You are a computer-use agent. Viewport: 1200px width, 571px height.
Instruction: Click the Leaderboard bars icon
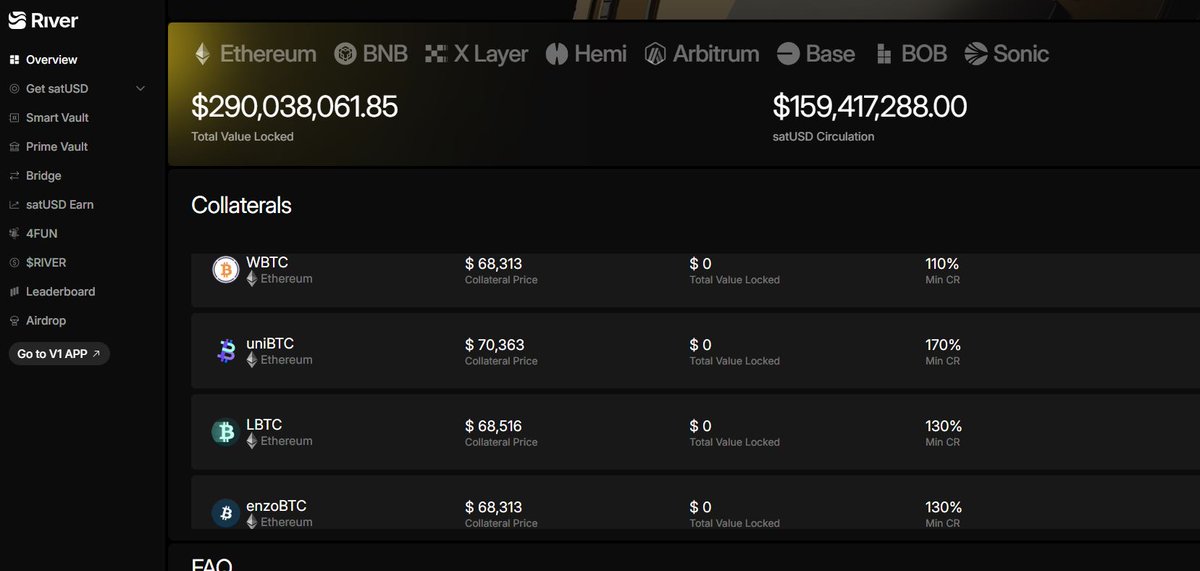pos(14,292)
